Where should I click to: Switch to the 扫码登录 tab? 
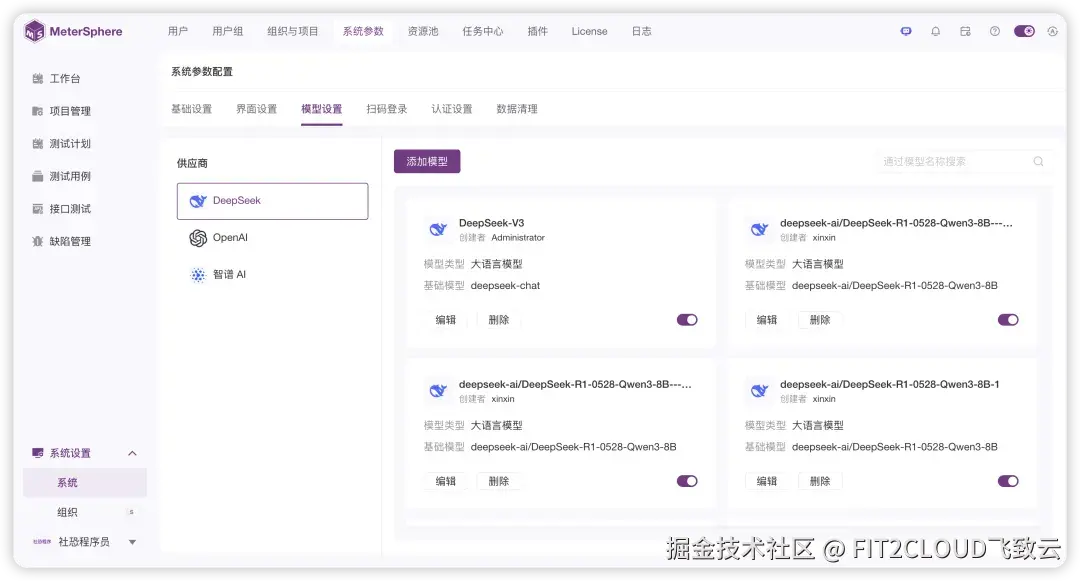click(386, 109)
